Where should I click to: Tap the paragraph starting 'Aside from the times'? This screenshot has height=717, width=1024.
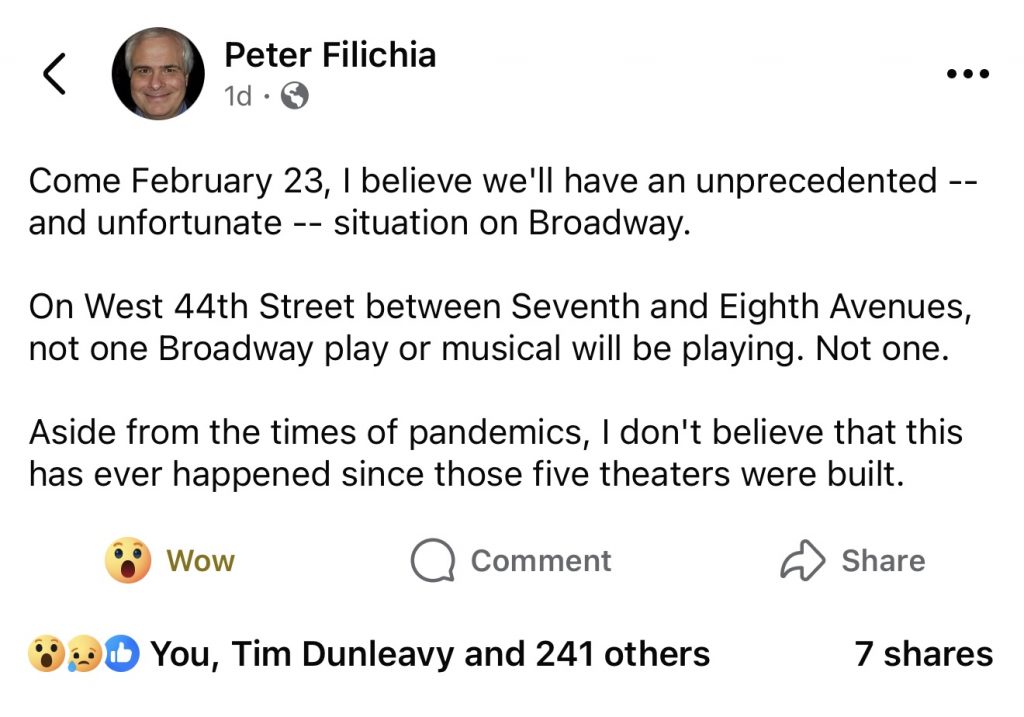[x=495, y=453]
